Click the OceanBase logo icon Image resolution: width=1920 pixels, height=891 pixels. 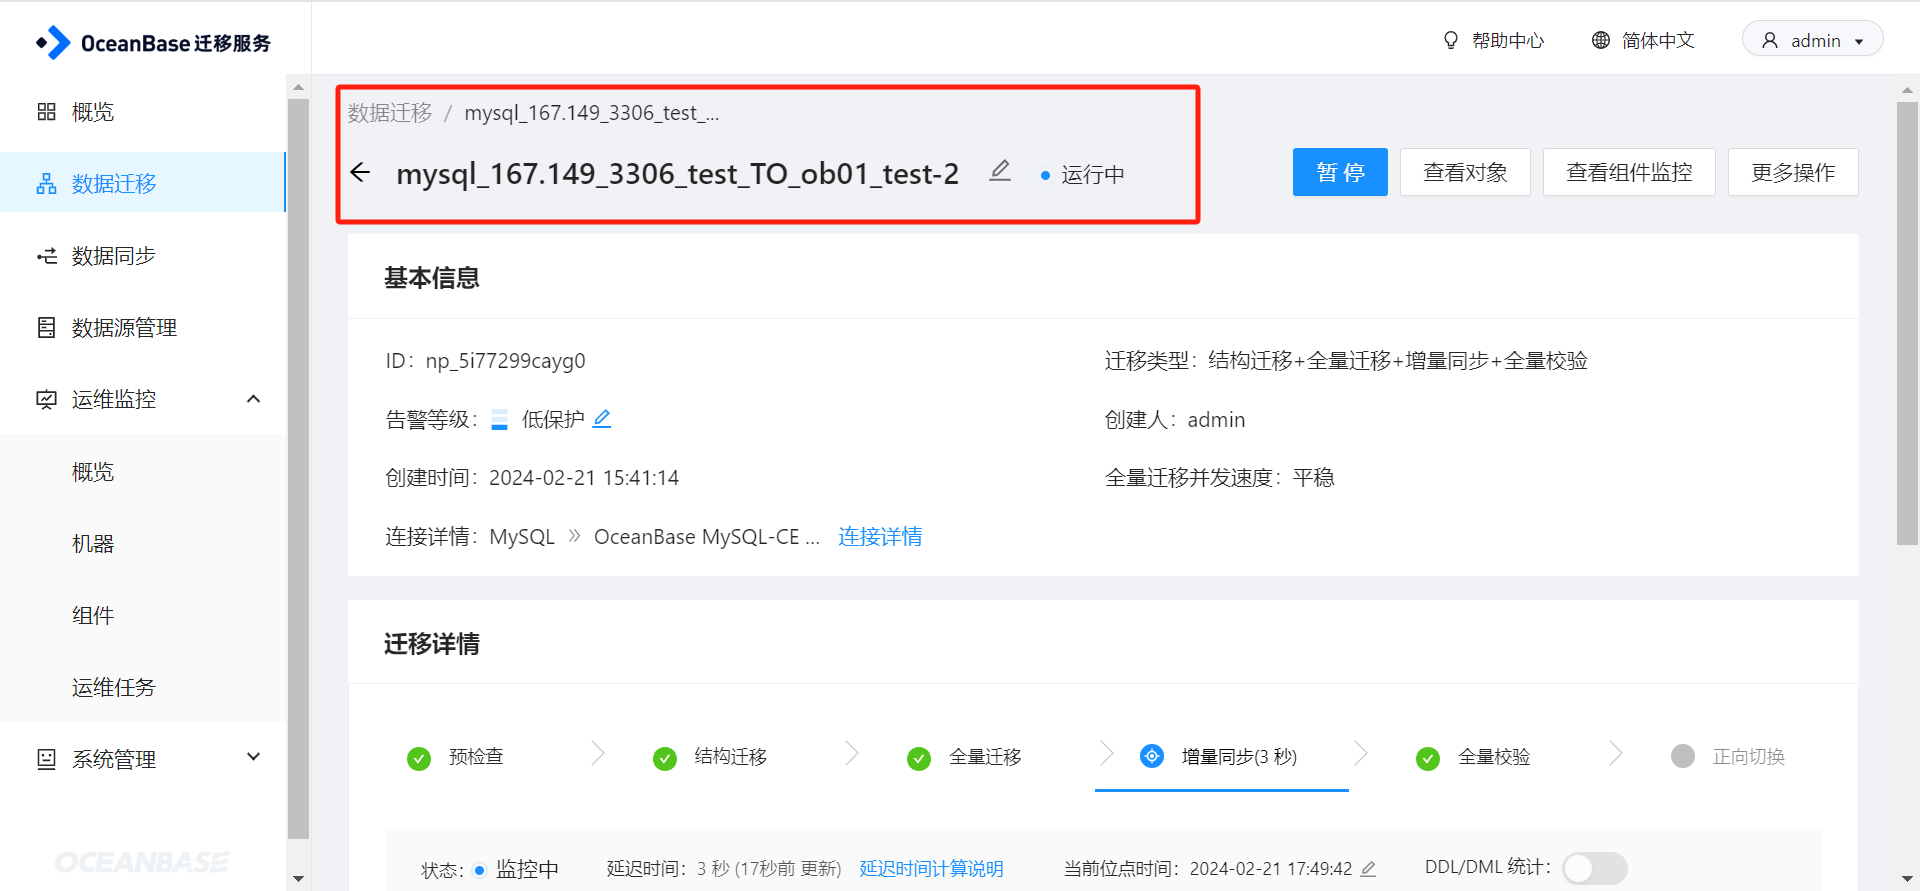click(x=53, y=43)
